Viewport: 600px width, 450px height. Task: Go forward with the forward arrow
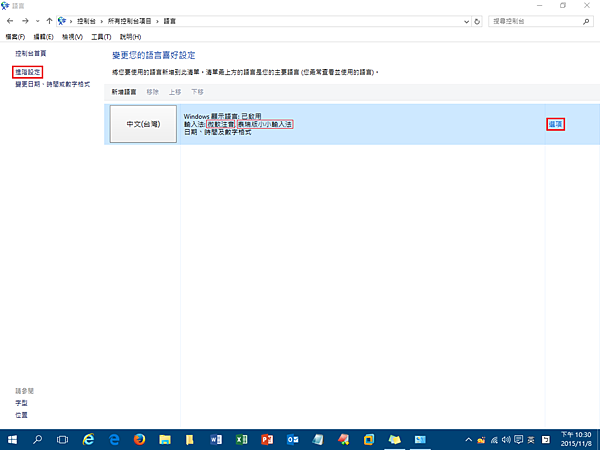tap(25, 21)
